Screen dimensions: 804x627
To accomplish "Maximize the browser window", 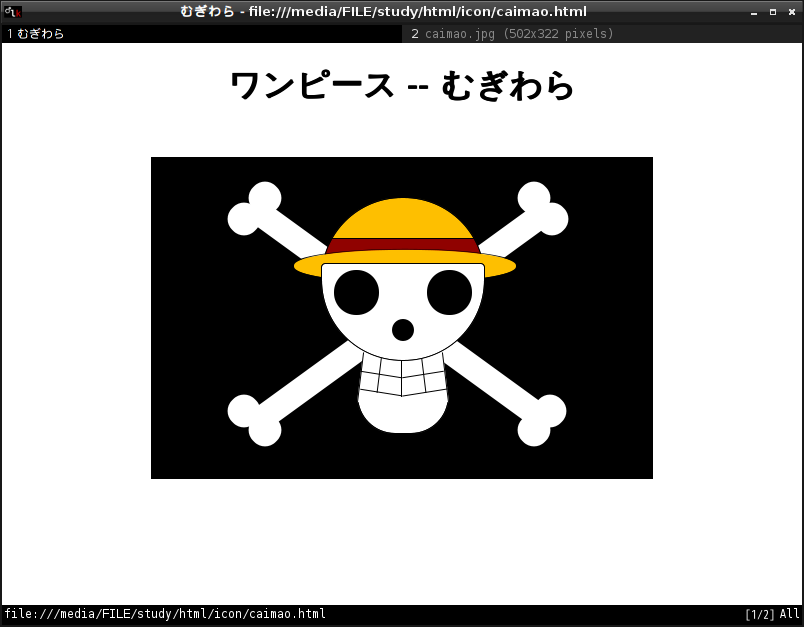I will tap(773, 12).
